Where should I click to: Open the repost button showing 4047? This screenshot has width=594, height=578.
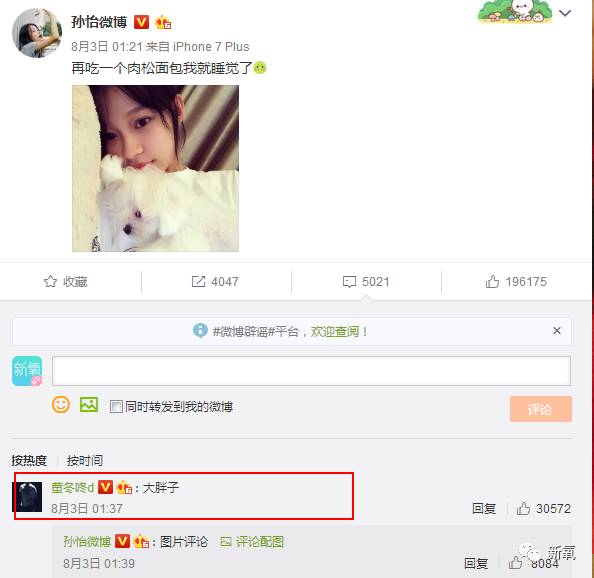click(x=215, y=281)
